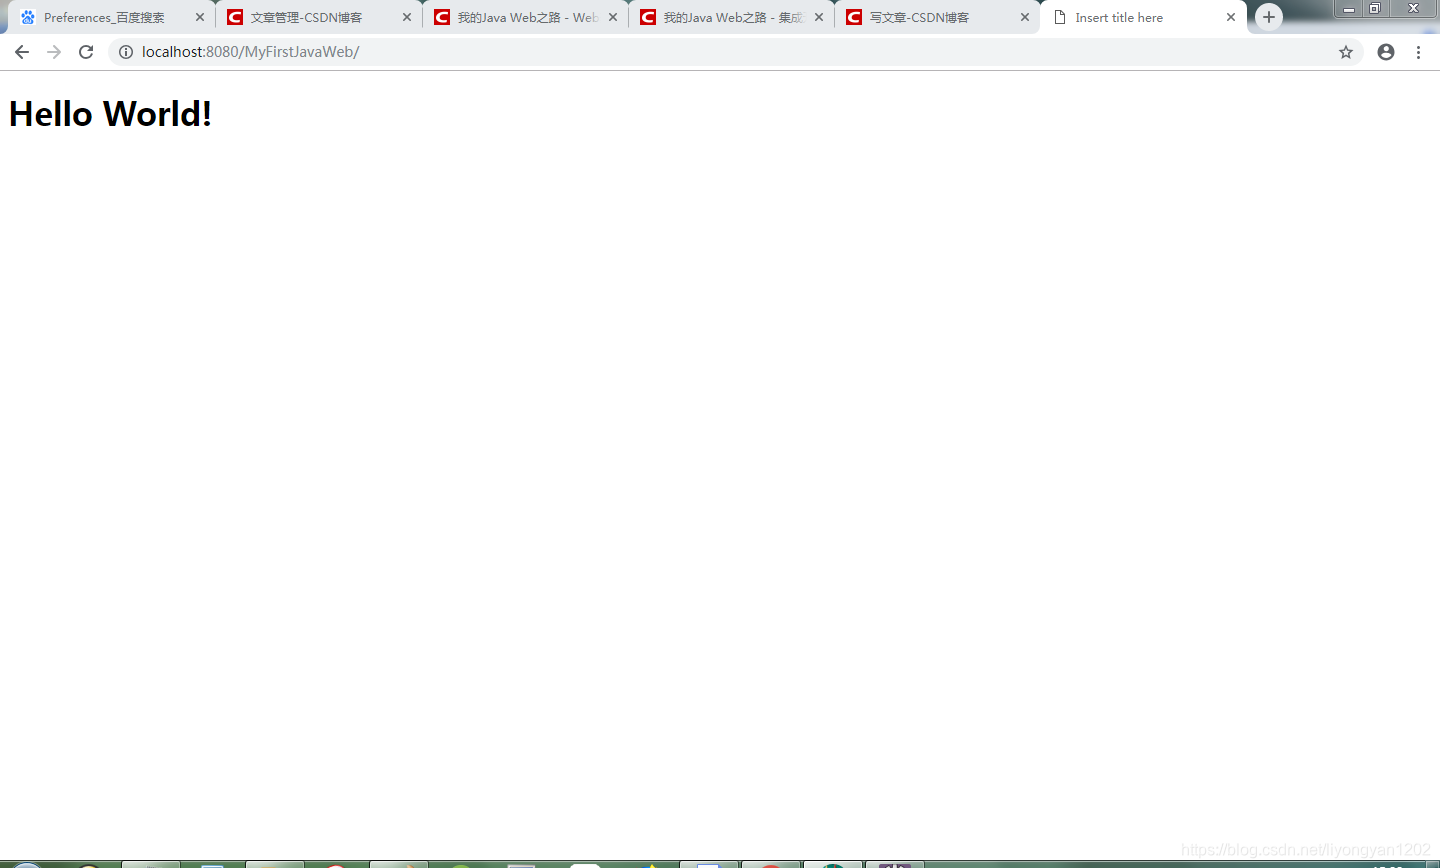This screenshot has width=1440, height=868.
Task: Click the Hello World! heading
Action: click(110, 114)
